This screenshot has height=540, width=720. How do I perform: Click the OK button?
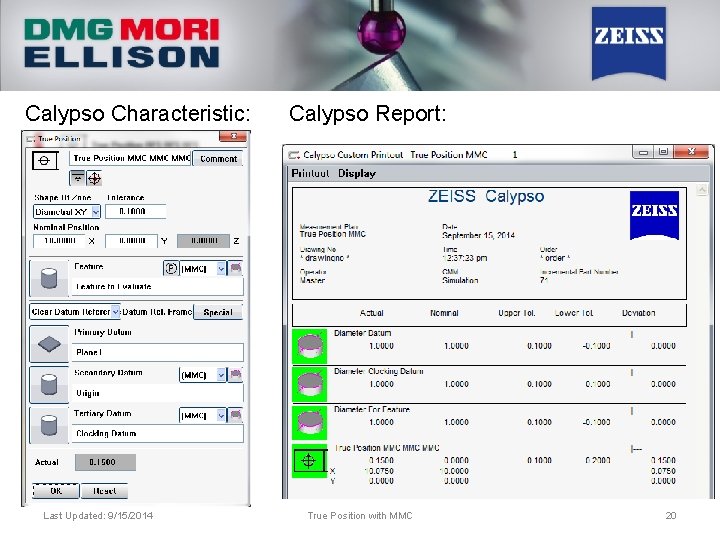pos(56,491)
